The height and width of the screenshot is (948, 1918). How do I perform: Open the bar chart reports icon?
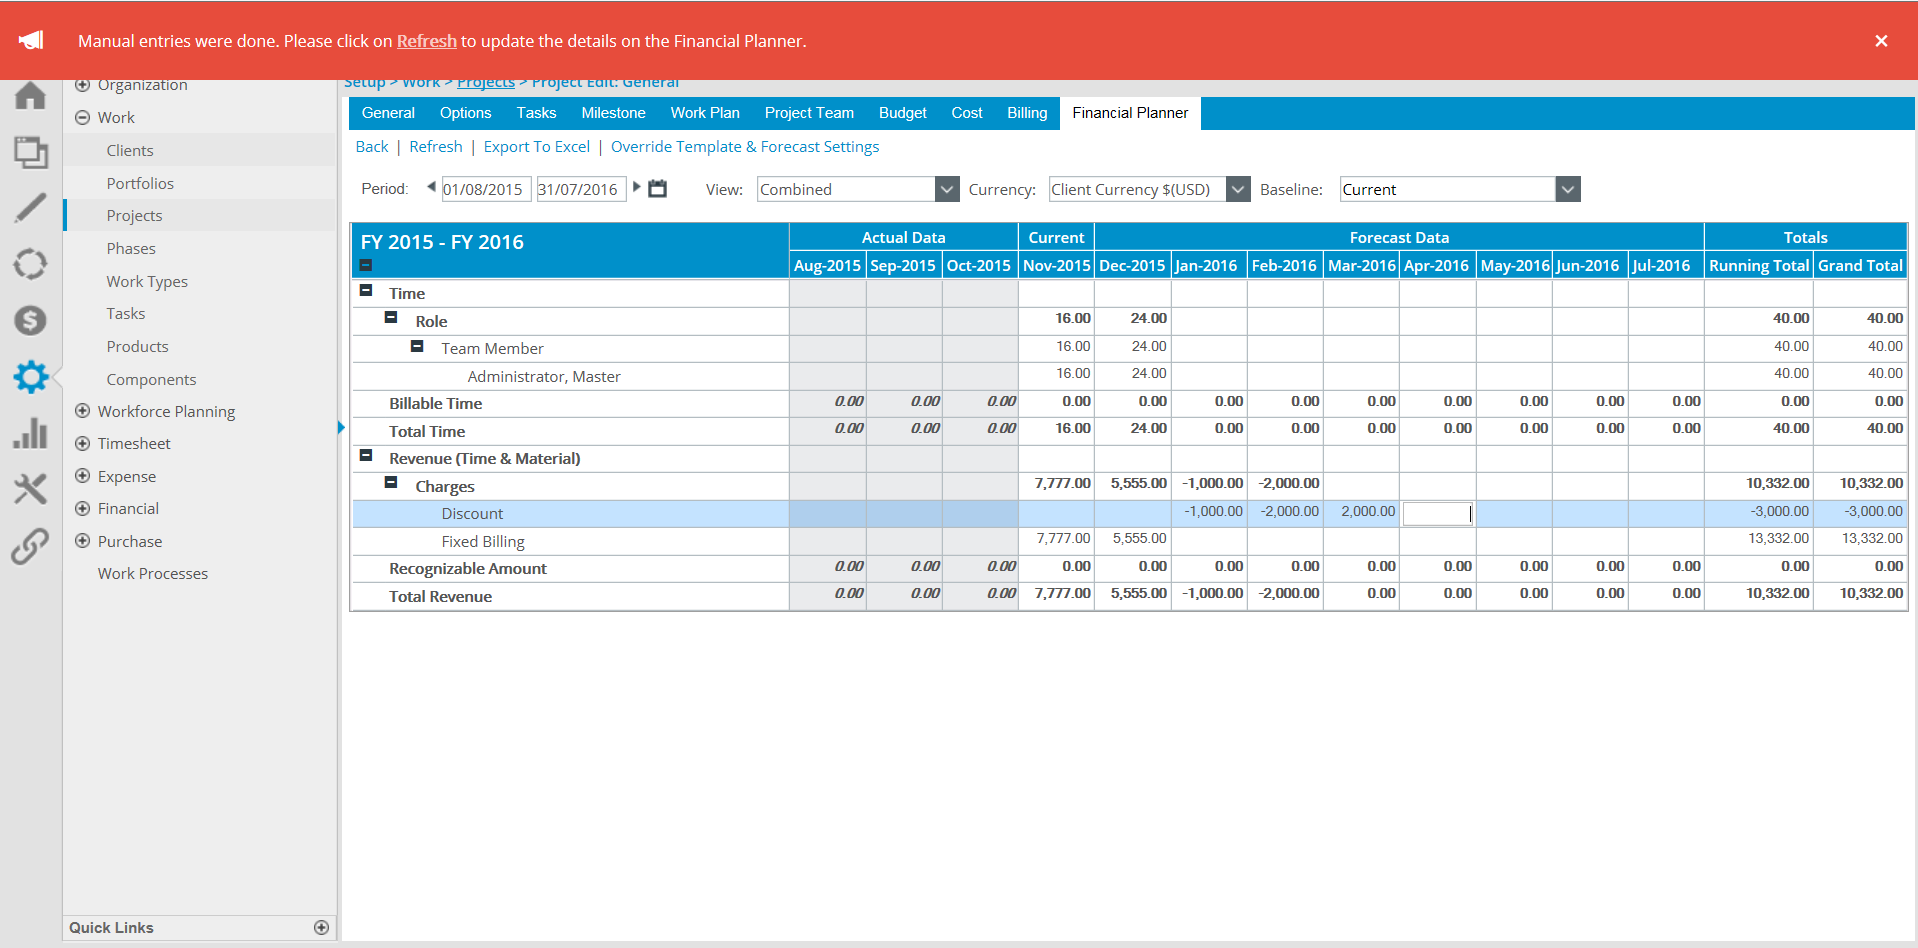(x=30, y=434)
